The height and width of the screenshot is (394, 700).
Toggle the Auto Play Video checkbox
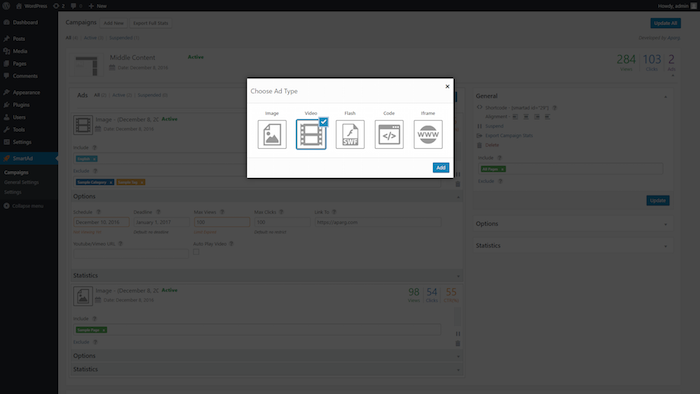click(196, 252)
